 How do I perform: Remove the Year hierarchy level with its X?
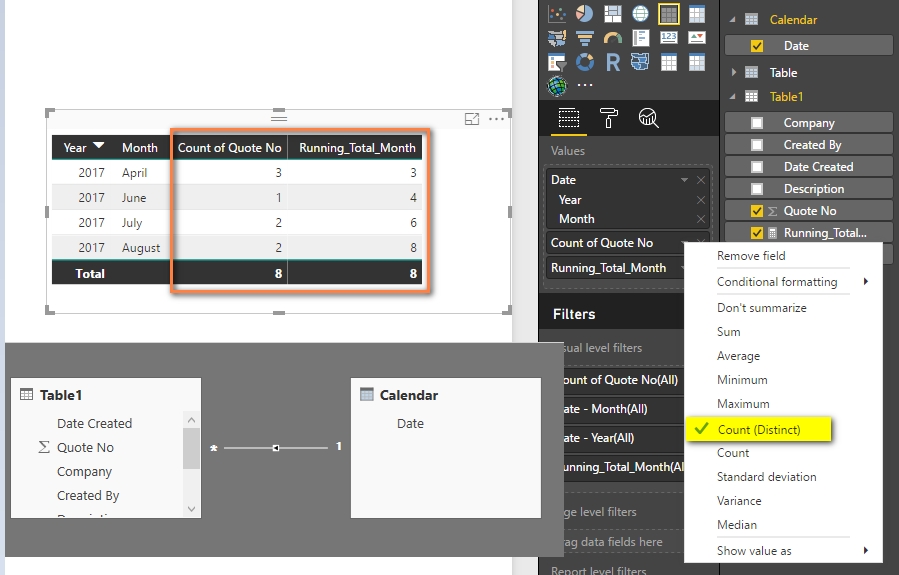pos(701,200)
